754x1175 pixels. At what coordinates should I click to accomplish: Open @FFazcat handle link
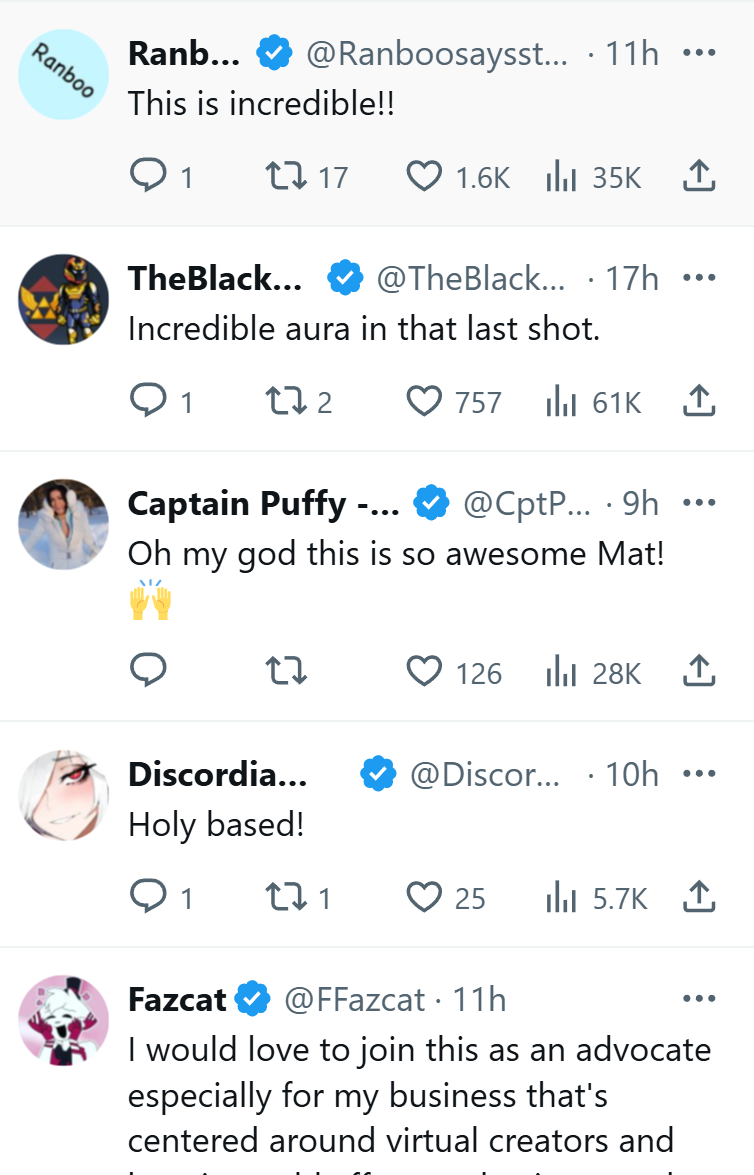[355, 999]
